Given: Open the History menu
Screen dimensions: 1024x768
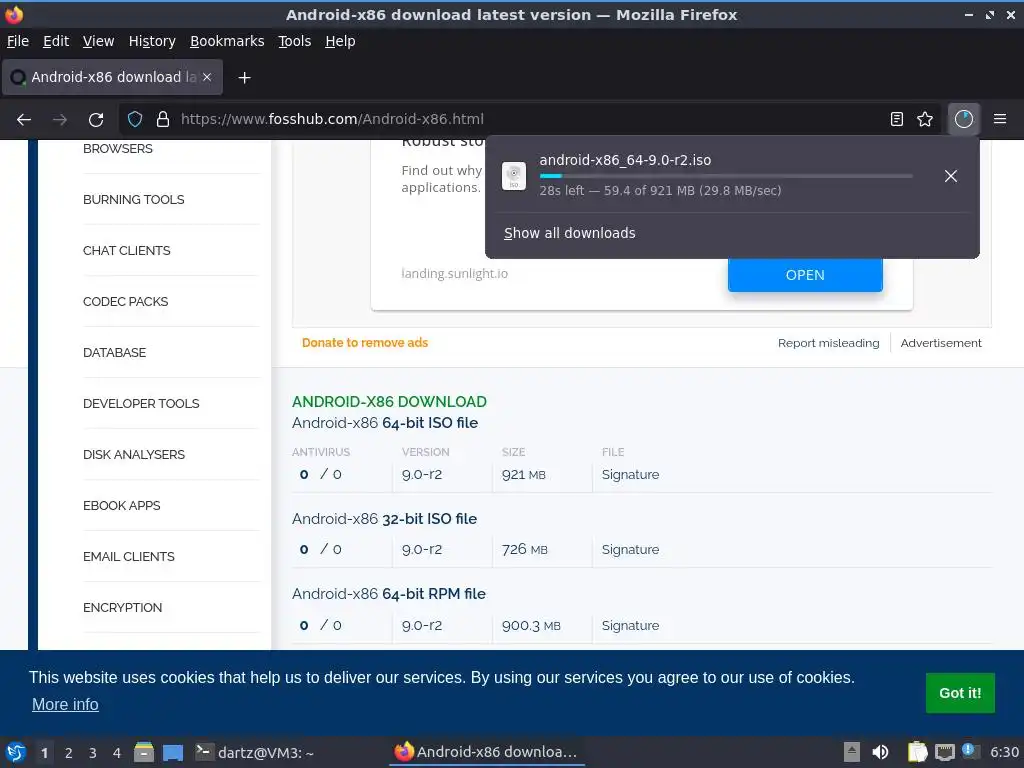Looking at the screenshot, I should [x=152, y=41].
